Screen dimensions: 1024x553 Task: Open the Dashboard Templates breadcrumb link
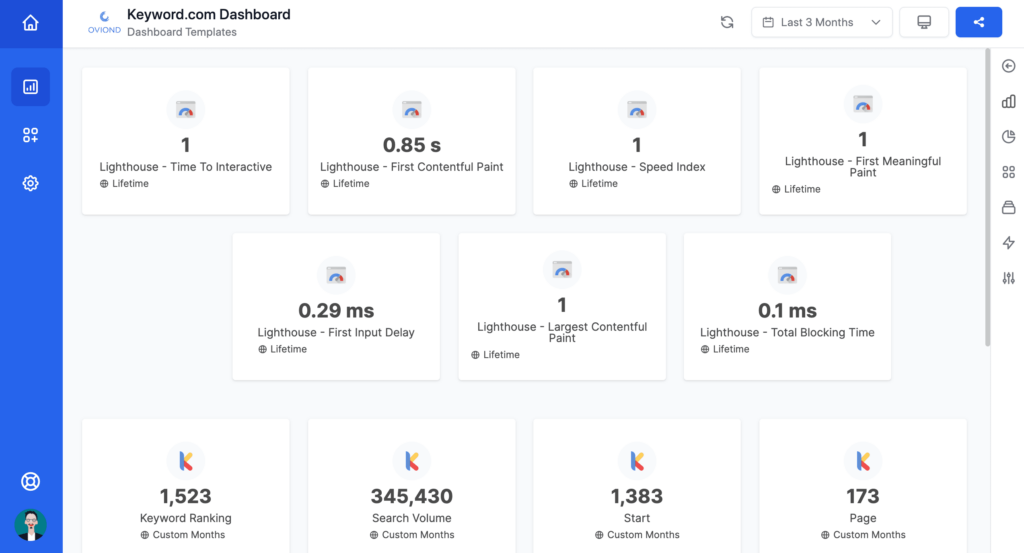tap(182, 32)
